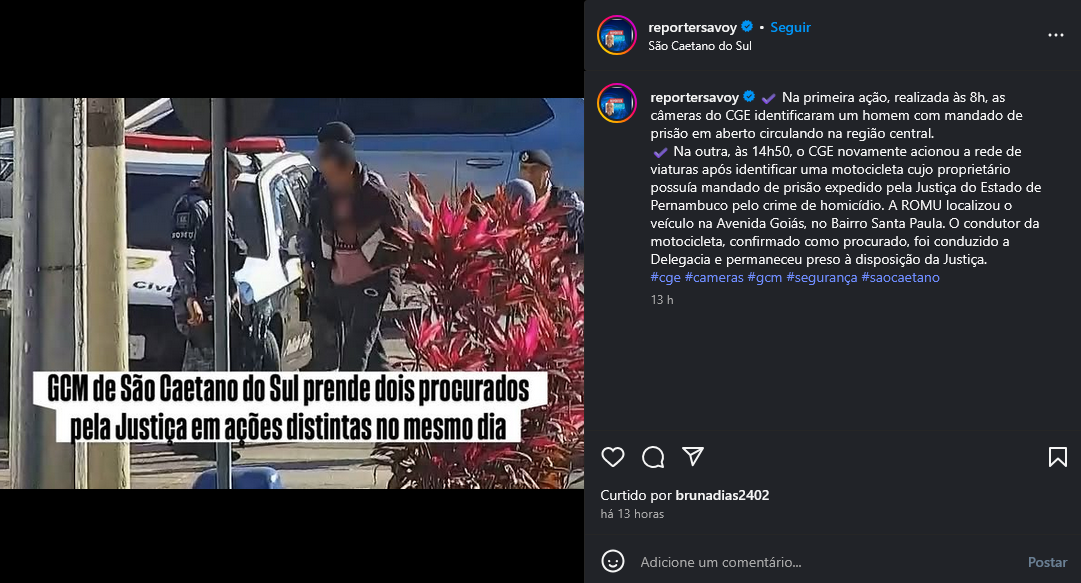Open the #segurança hashtag
Image resolution: width=1081 pixels, height=583 pixels.
point(822,277)
